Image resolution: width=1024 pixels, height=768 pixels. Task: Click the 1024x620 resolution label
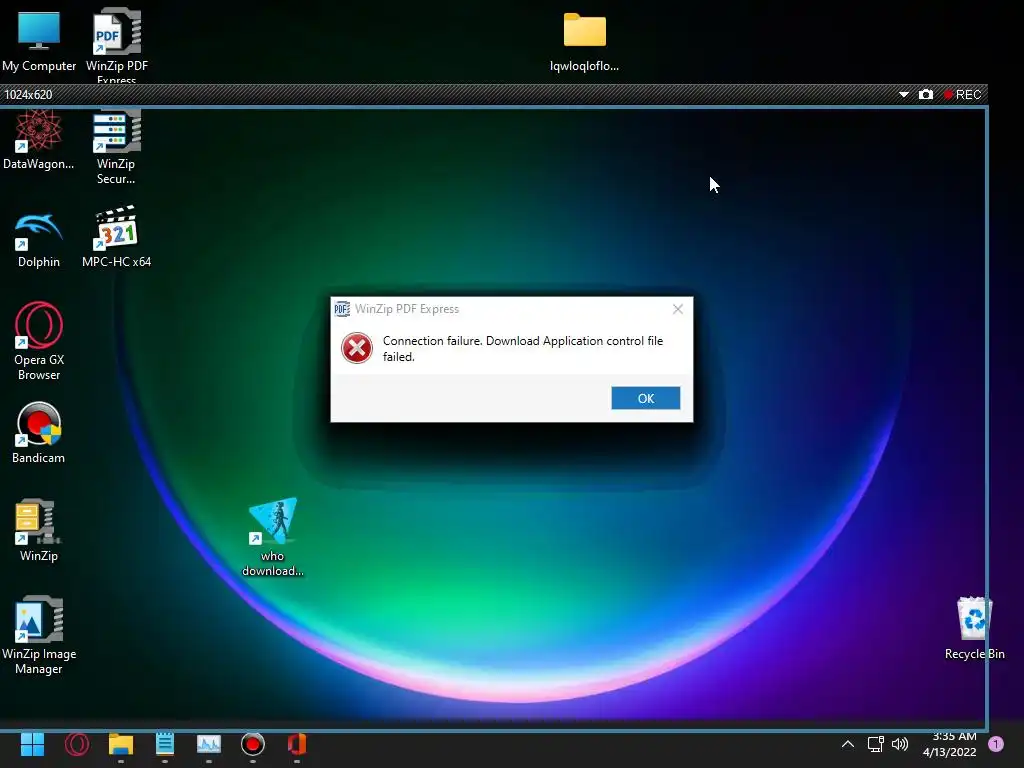pyautogui.click(x=29, y=95)
